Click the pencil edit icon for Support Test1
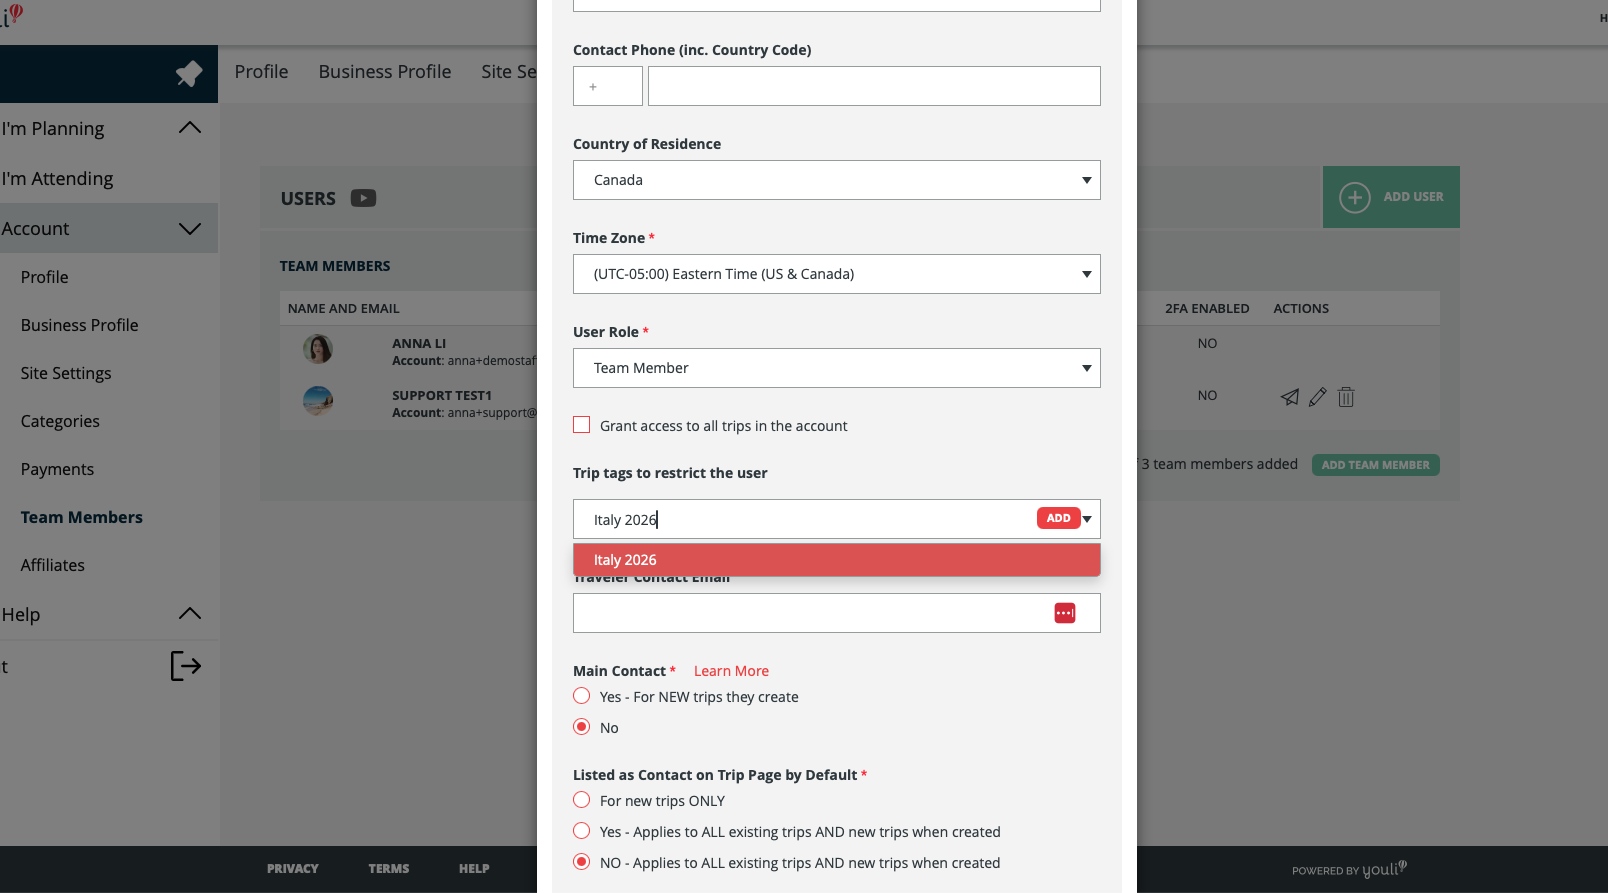Viewport: 1608px width, 893px height. (1318, 397)
